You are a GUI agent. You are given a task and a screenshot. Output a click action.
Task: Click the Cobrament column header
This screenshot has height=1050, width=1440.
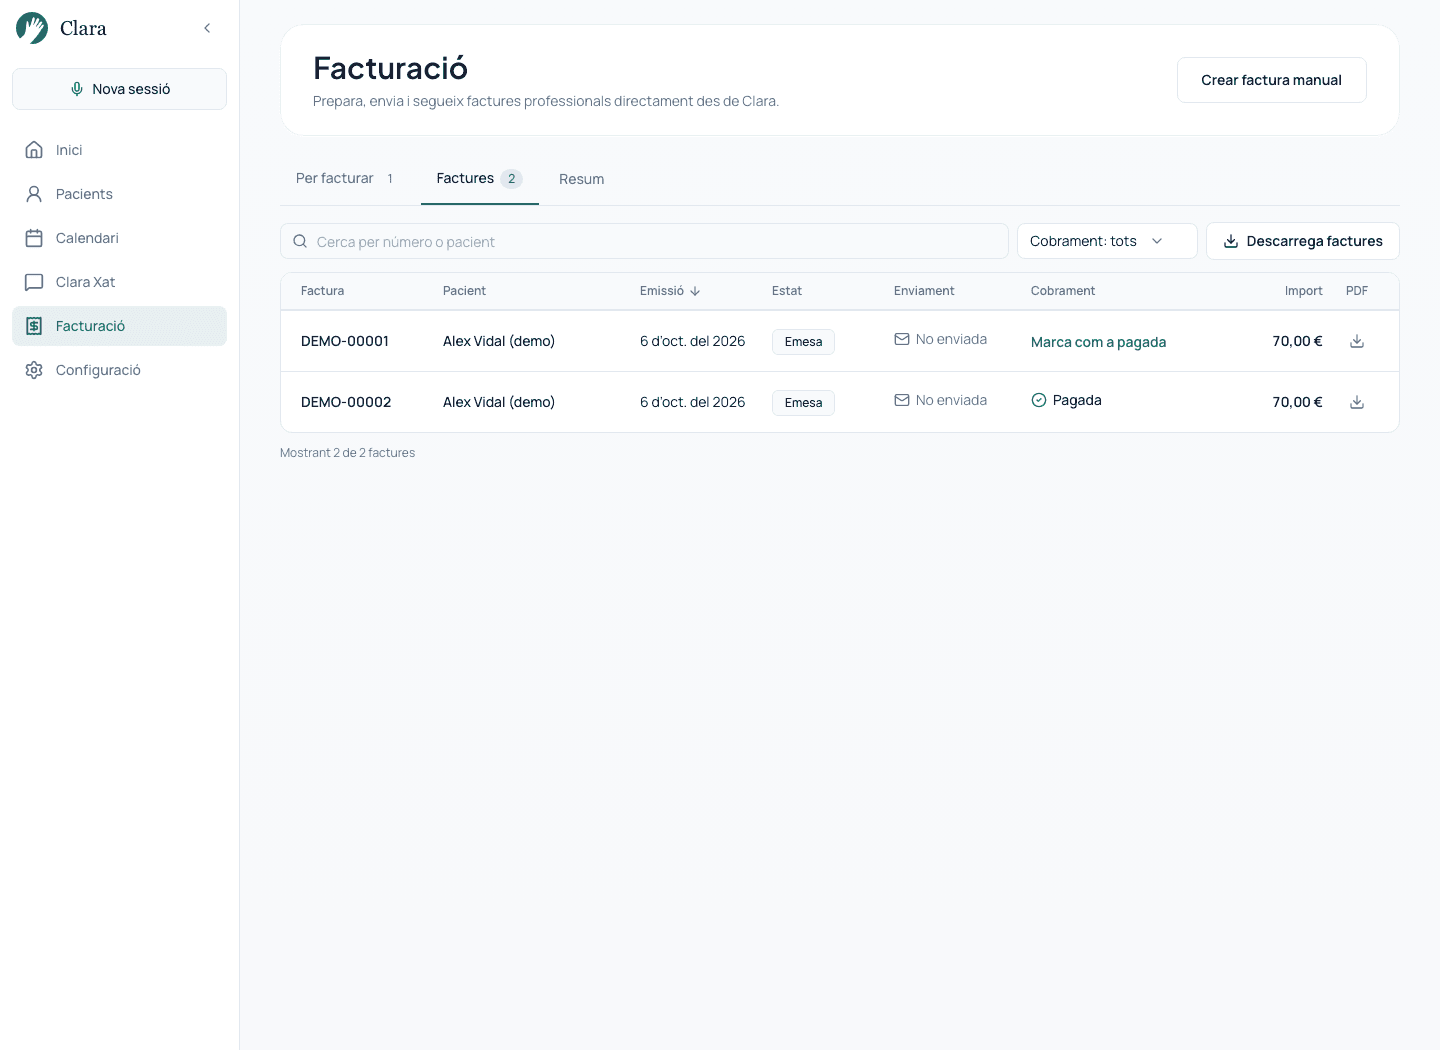(1063, 291)
